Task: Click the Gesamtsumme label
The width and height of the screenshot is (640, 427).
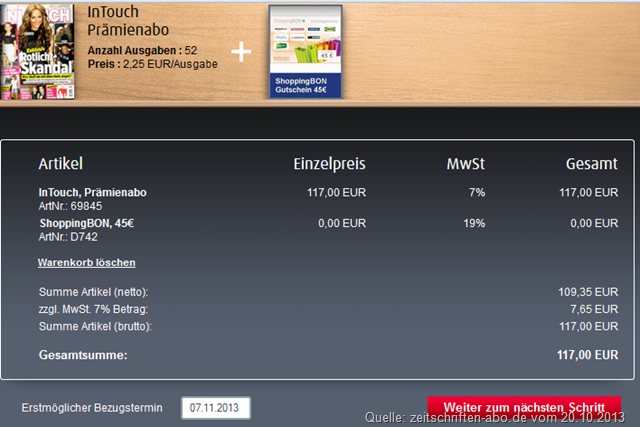Action: [x=83, y=355]
